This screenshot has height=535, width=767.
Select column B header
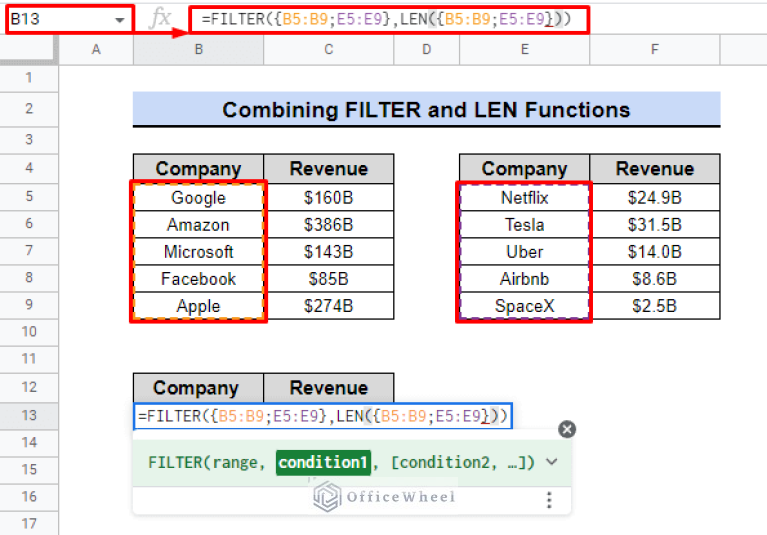pyautogui.click(x=199, y=49)
